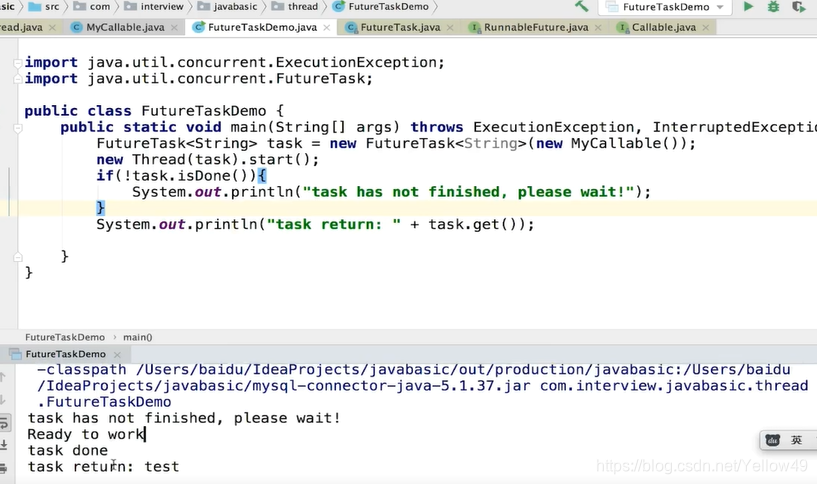Click the FutureTask.java class file icon
This screenshot has height=484, width=817.
click(352, 27)
